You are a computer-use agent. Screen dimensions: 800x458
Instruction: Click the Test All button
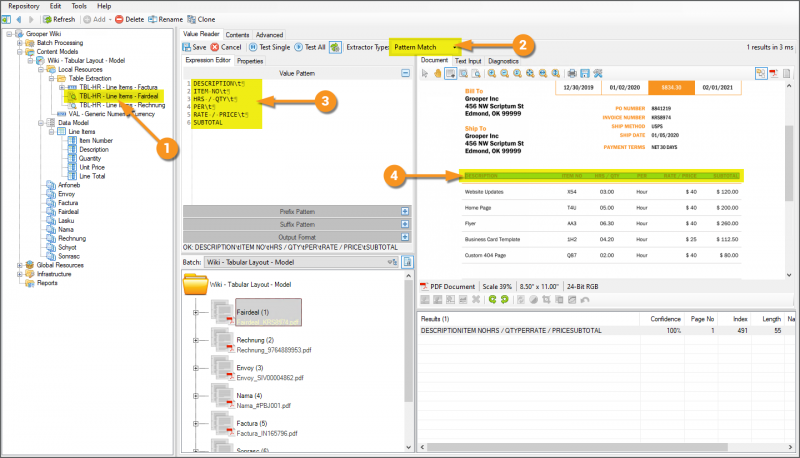tap(310, 47)
